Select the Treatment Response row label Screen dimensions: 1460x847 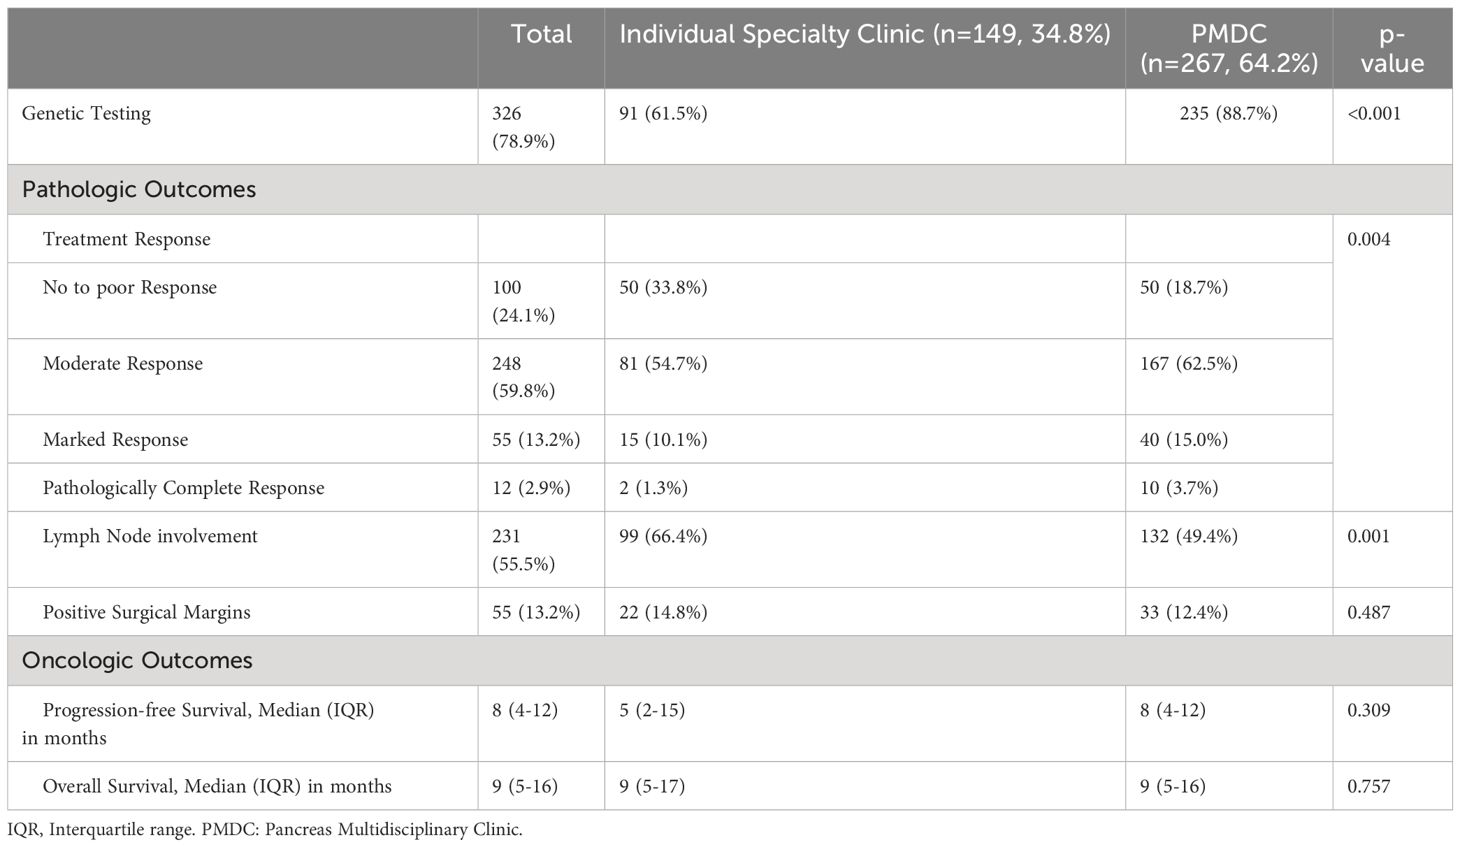[127, 239]
